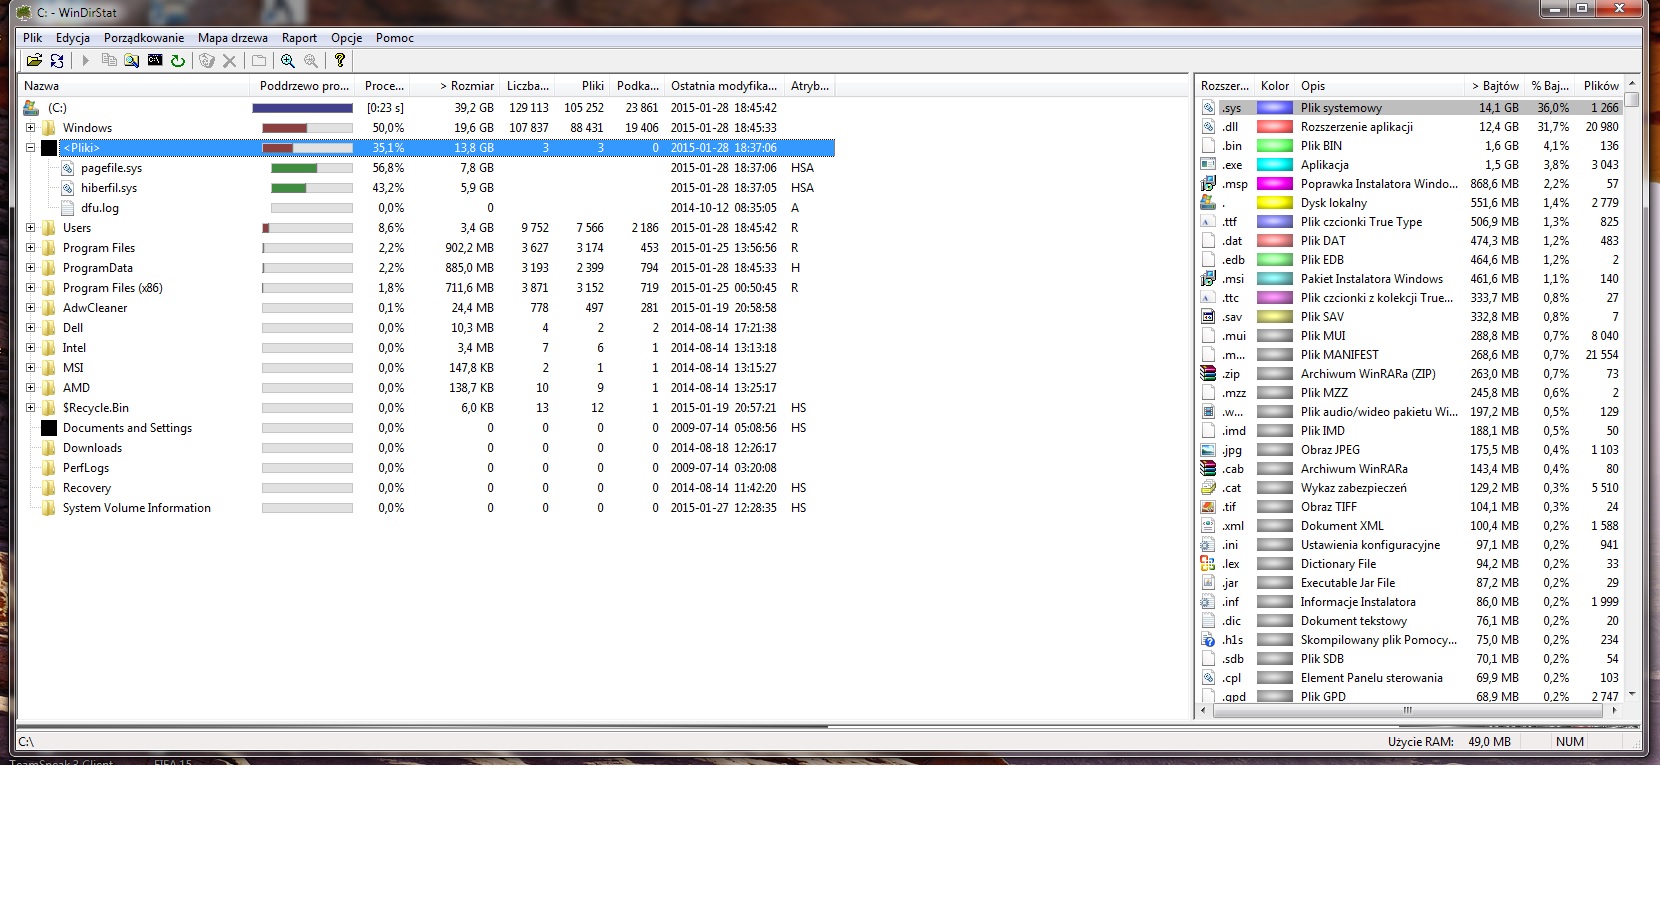The image size is (1660, 900).
Task: Select the System Volume Information row
Action: pyautogui.click(x=427, y=508)
